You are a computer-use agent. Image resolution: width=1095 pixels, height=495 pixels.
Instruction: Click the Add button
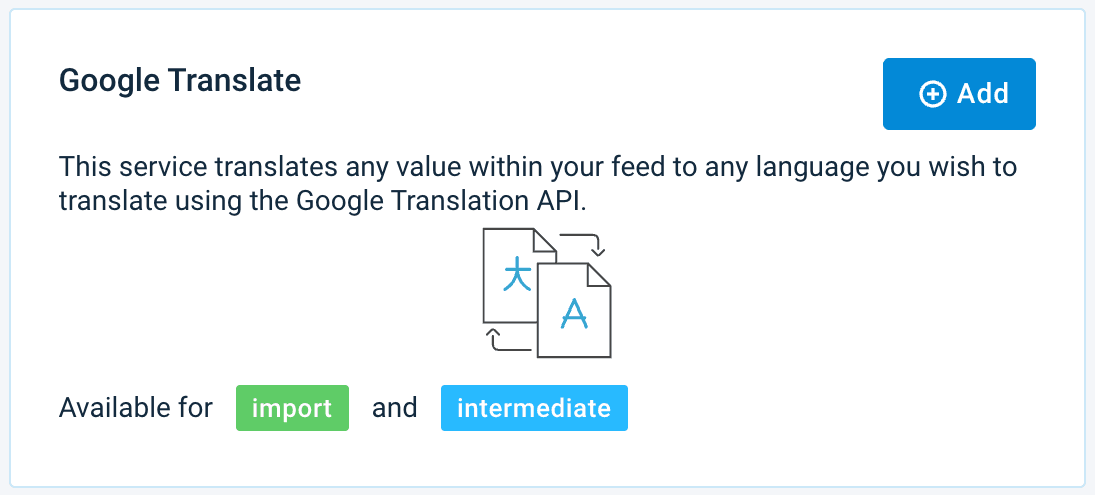958,94
